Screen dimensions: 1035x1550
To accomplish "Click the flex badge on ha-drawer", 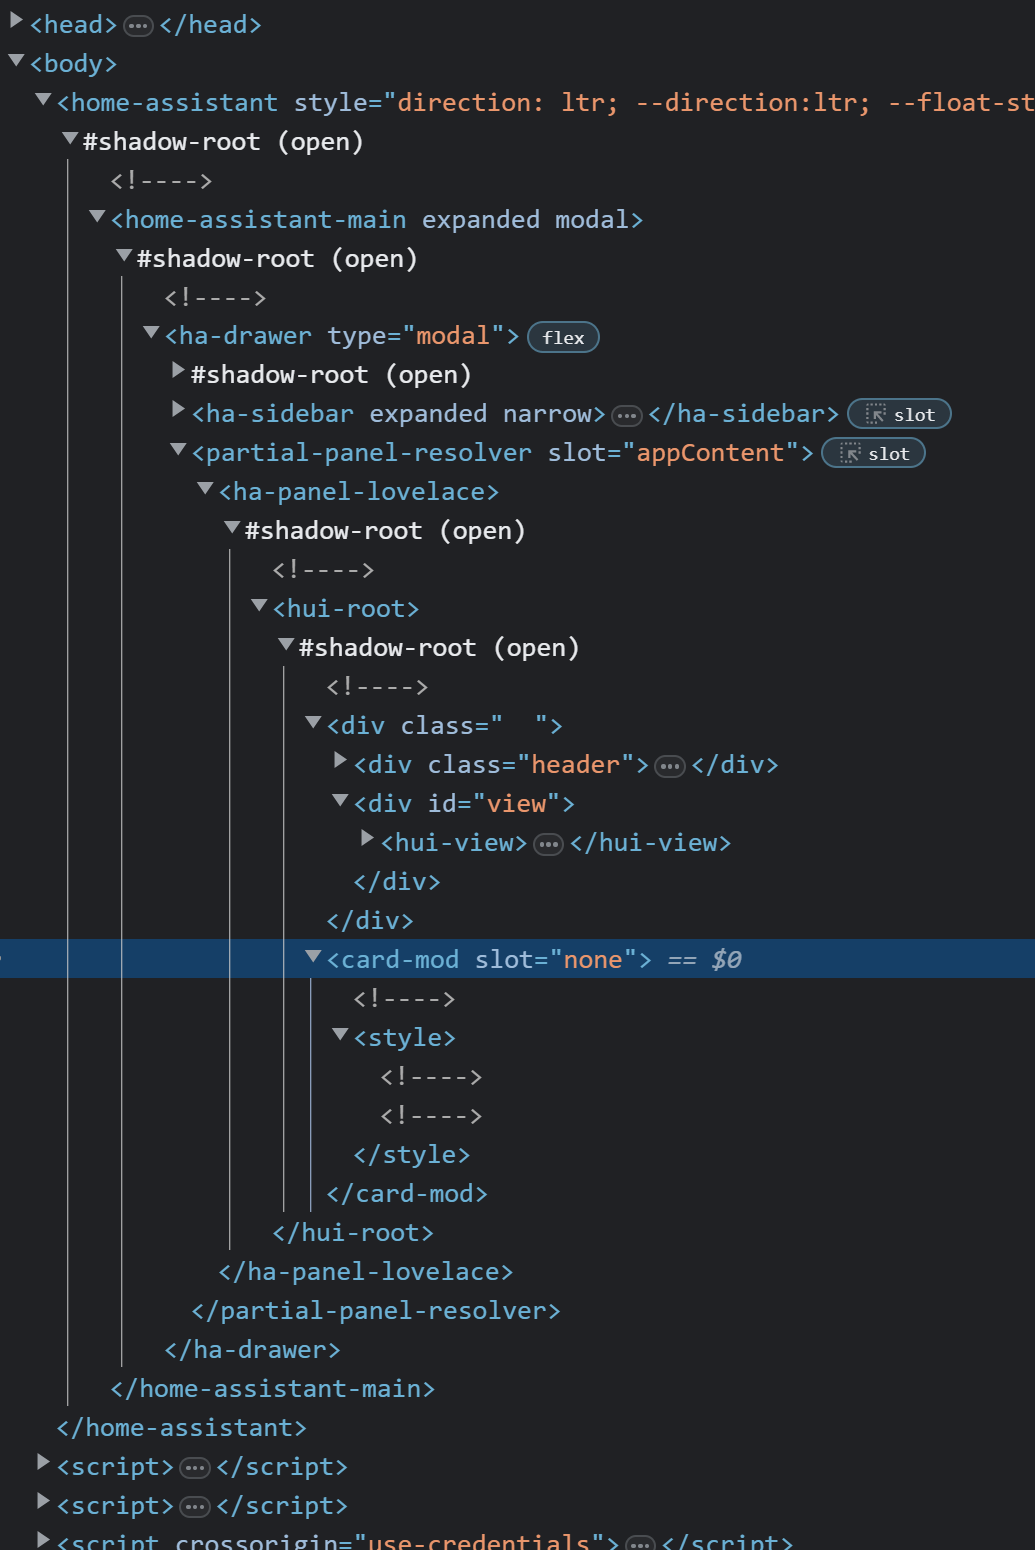I will [x=563, y=338].
